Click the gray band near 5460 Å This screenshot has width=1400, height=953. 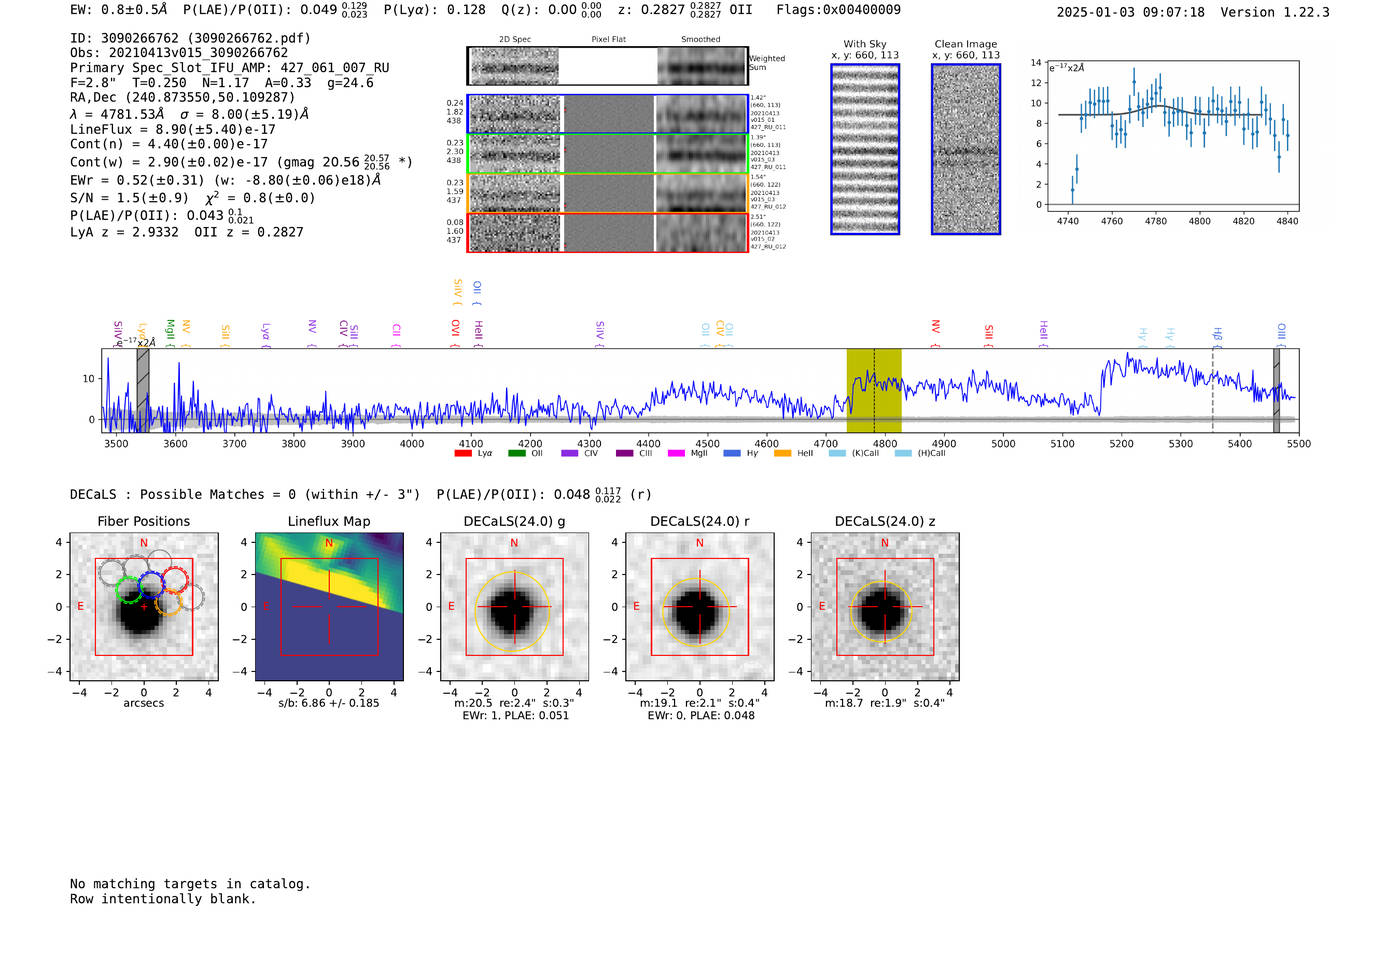tap(1276, 391)
